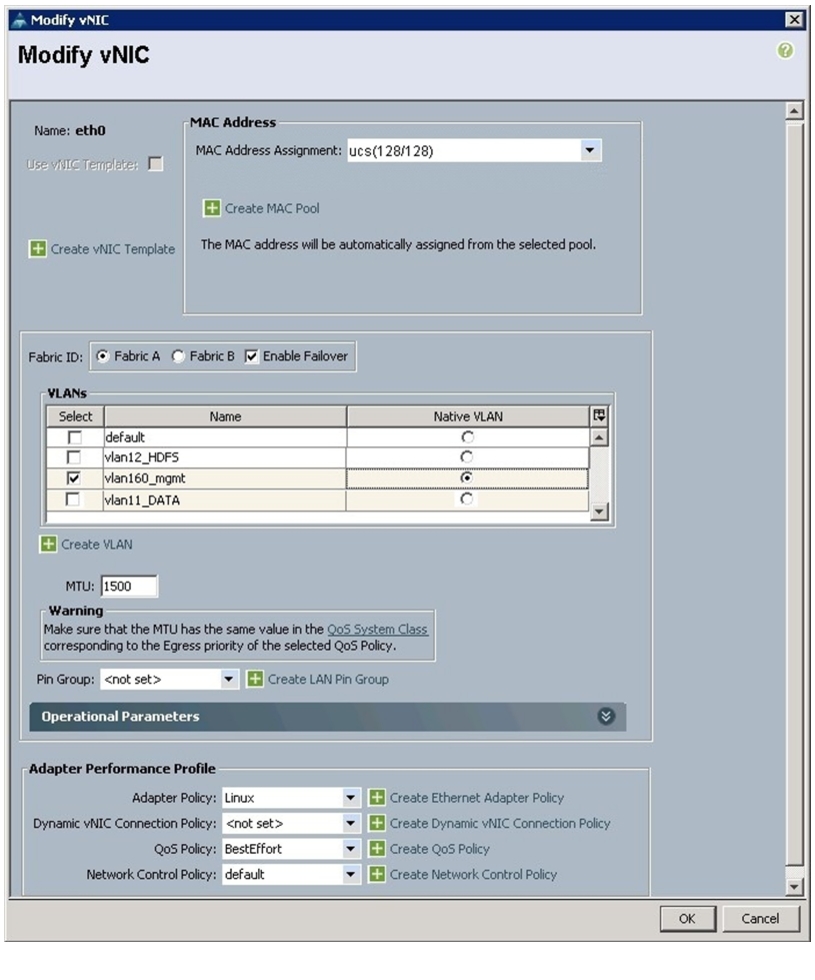Image resolution: width=815 pixels, height=980 pixels.
Task: Open the QoS System Class link
Action: (x=378, y=629)
